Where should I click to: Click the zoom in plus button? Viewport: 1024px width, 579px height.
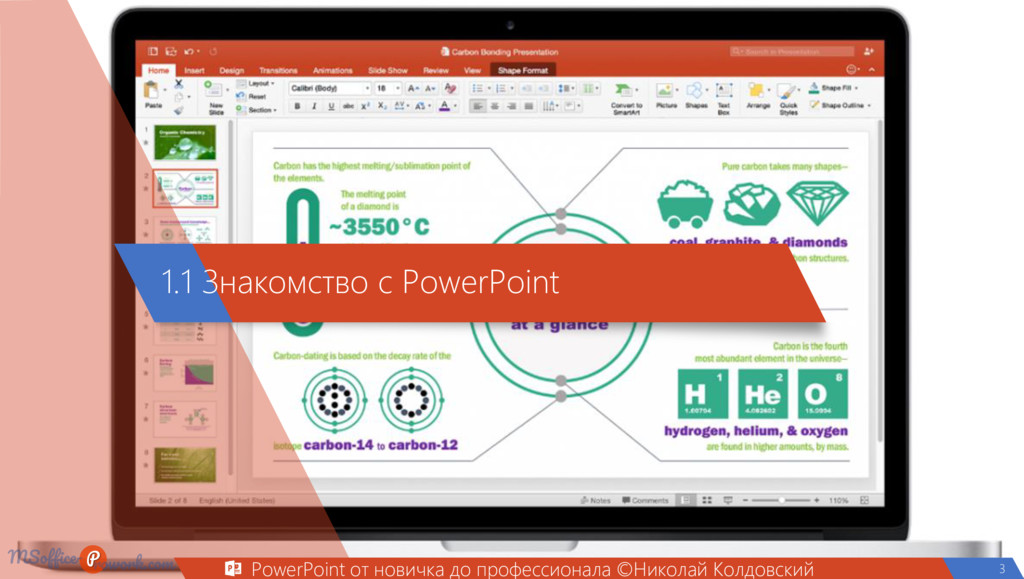pos(816,500)
